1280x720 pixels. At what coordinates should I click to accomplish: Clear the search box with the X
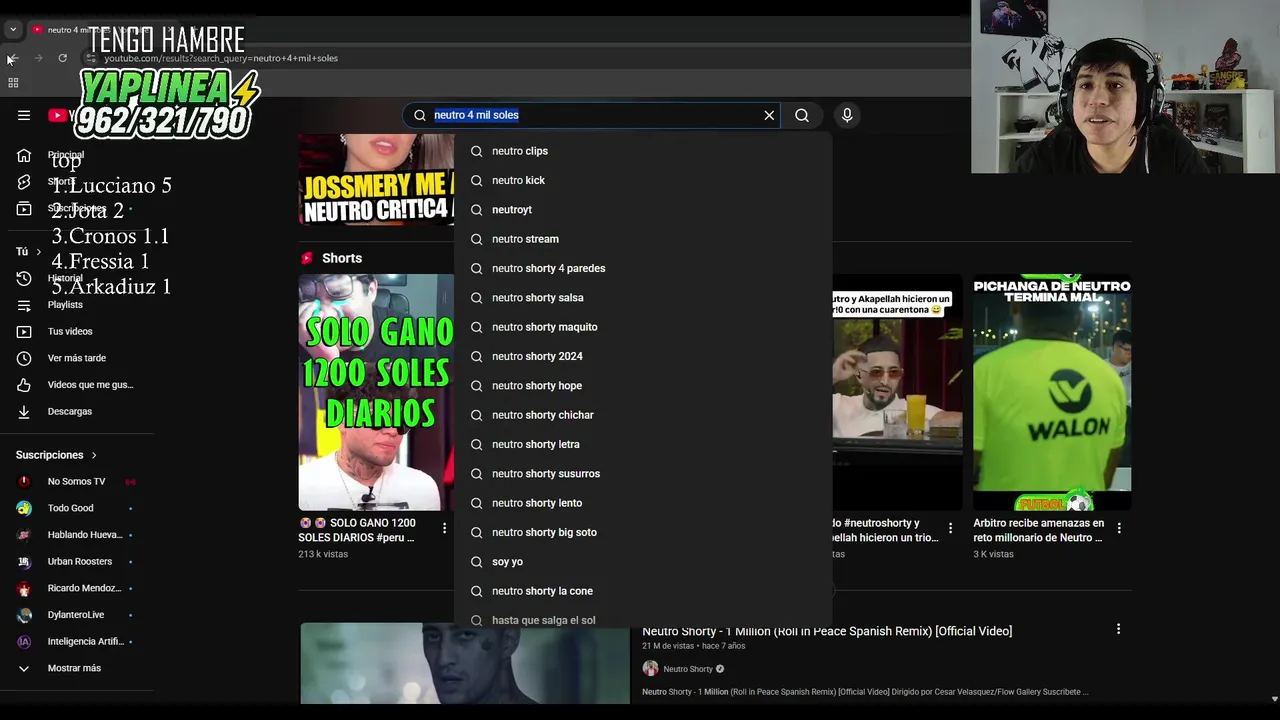pyautogui.click(x=769, y=115)
